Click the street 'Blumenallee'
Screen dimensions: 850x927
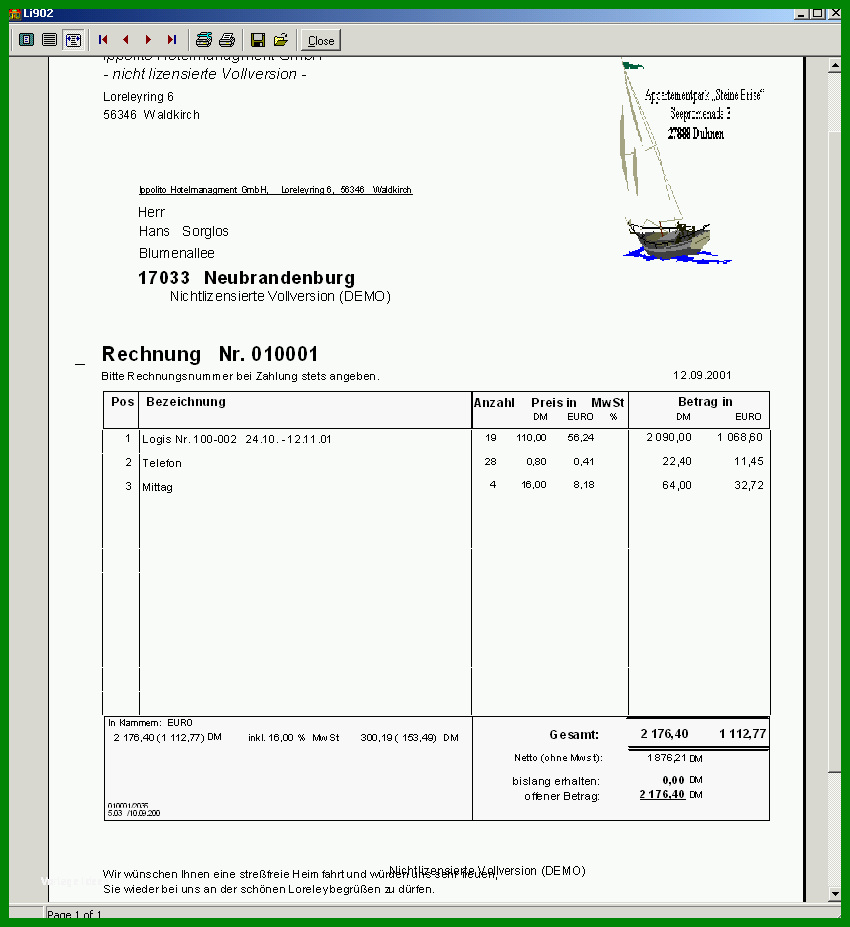point(176,253)
